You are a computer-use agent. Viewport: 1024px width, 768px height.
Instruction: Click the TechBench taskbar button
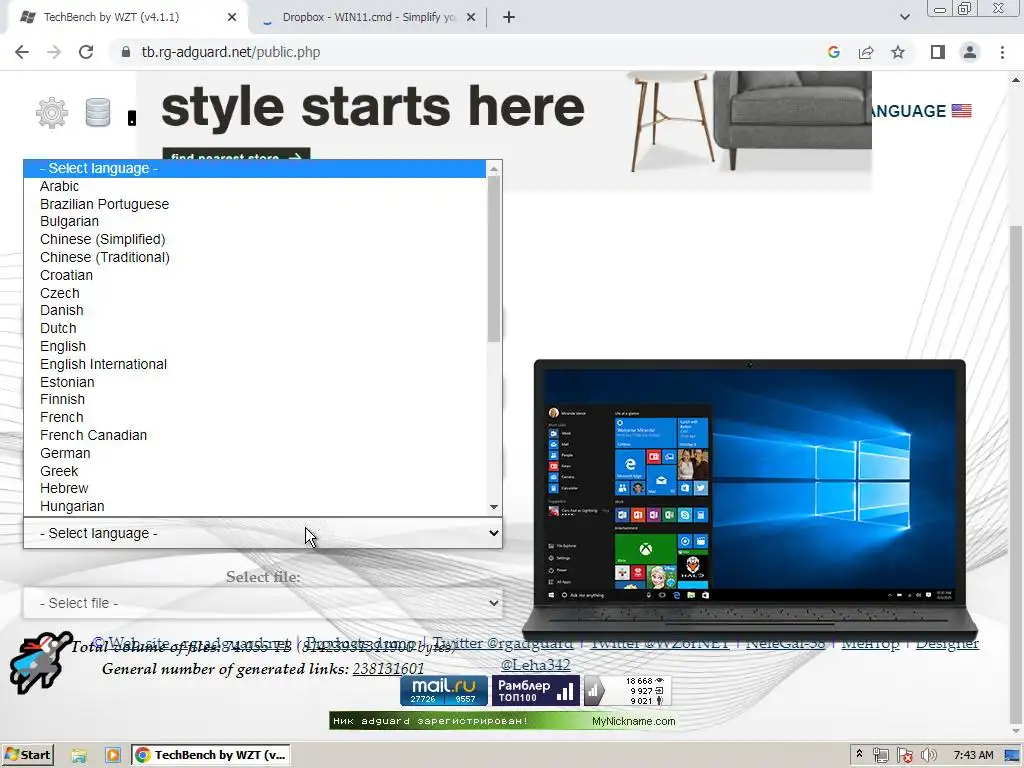211,756
